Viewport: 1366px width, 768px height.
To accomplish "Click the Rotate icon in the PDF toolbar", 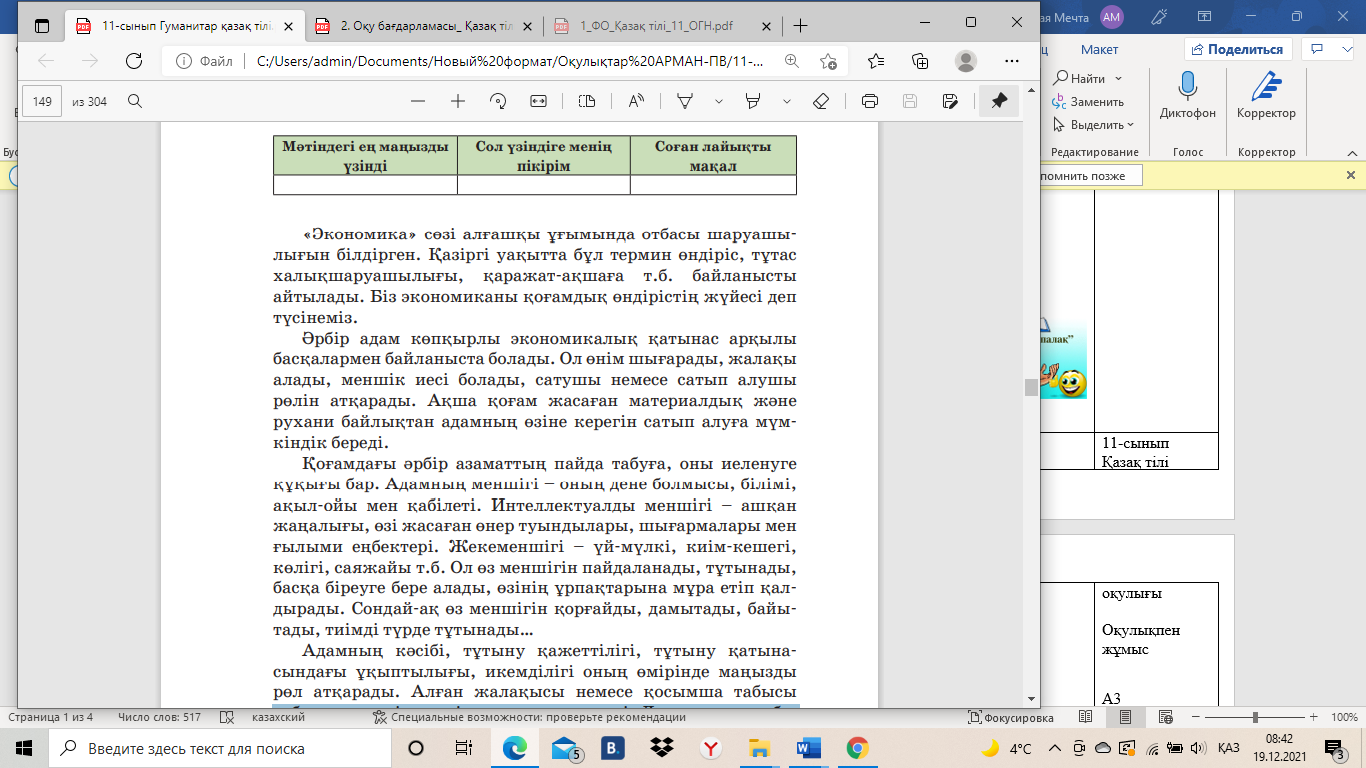I will (498, 101).
